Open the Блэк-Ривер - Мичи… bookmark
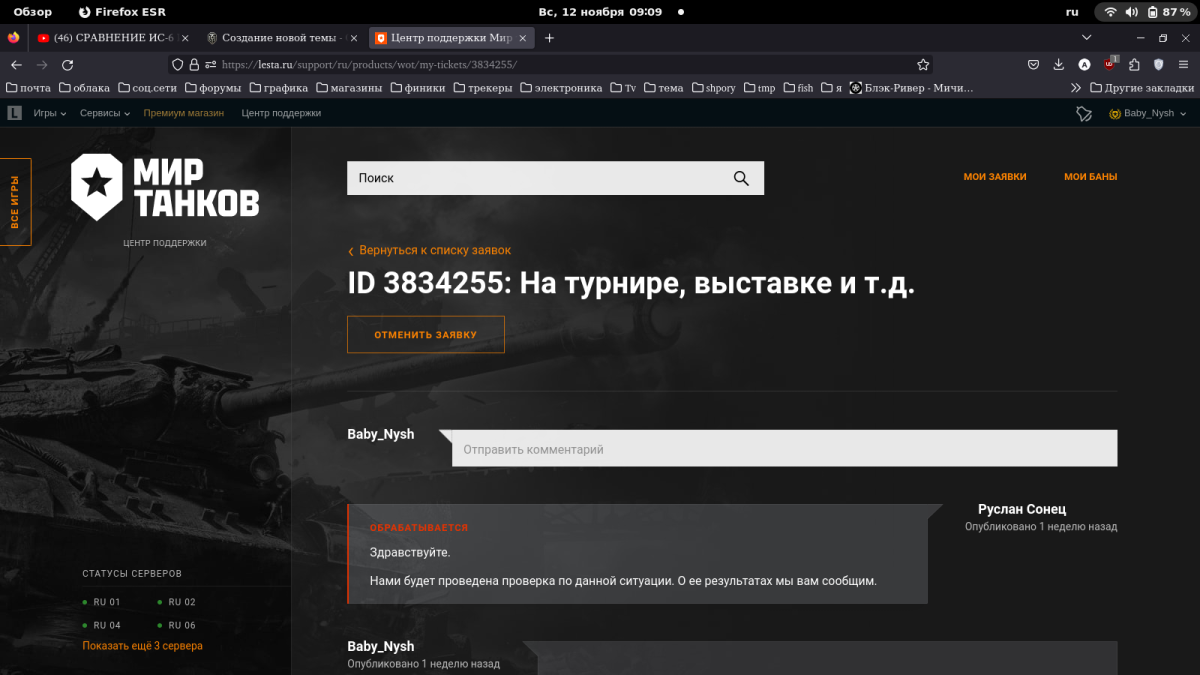The width and height of the screenshot is (1200, 675). 911,88
